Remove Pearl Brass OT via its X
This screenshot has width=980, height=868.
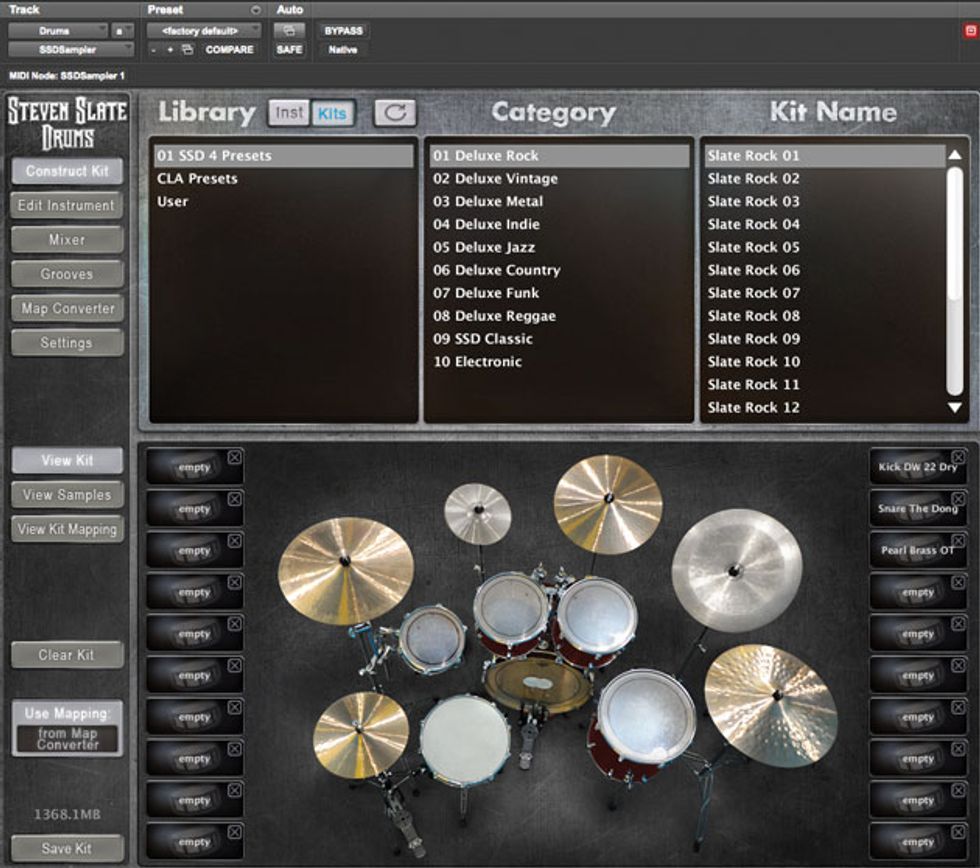pos(958,541)
